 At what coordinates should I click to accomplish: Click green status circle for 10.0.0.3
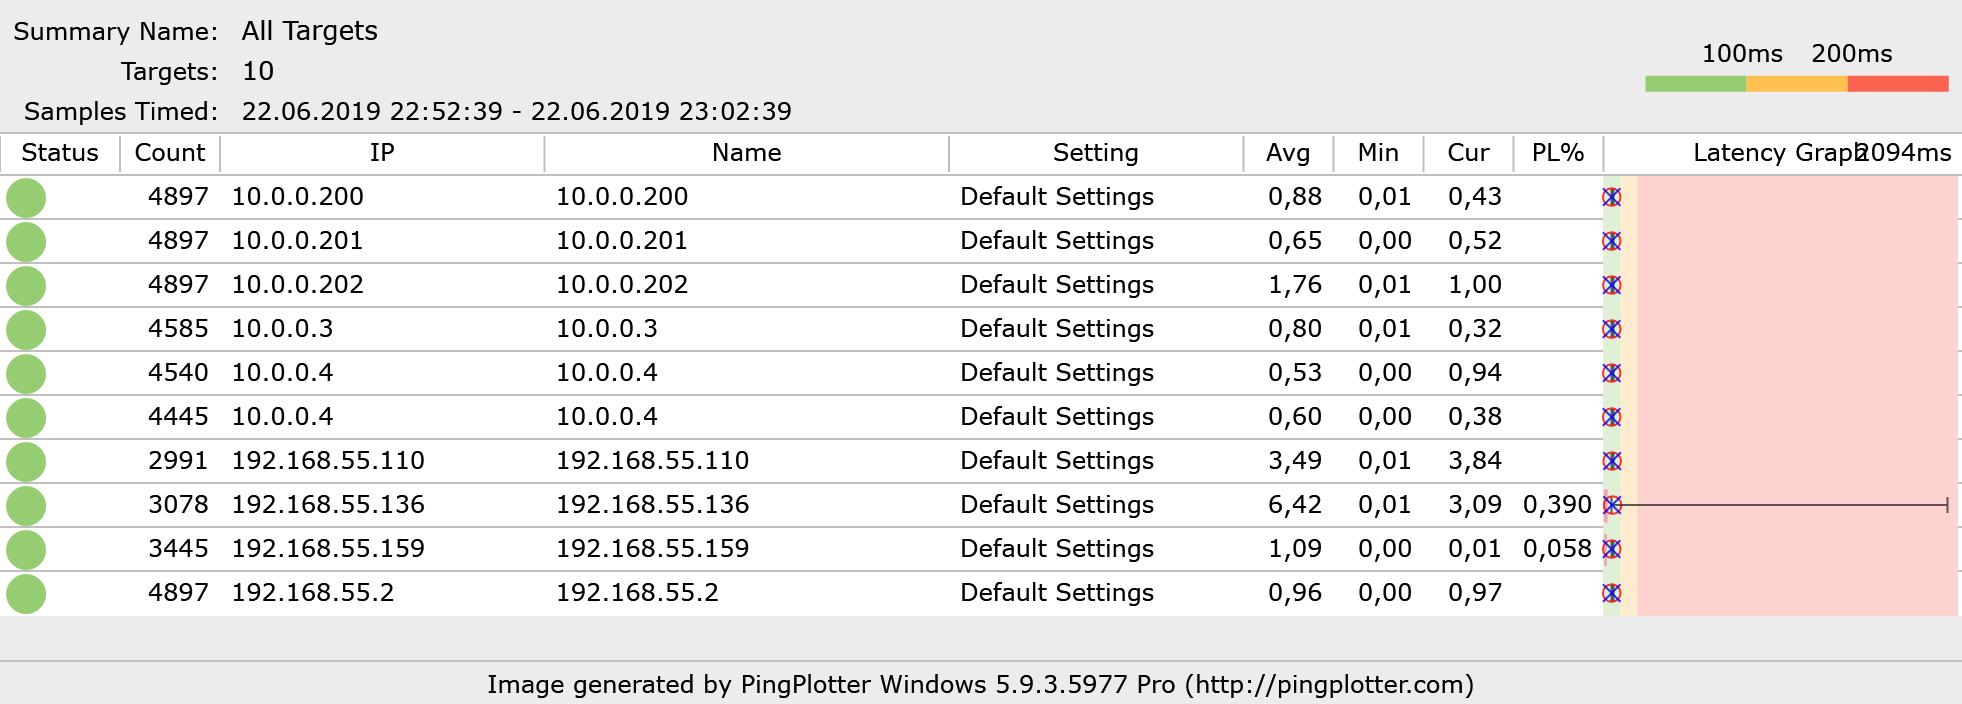pos(26,330)
